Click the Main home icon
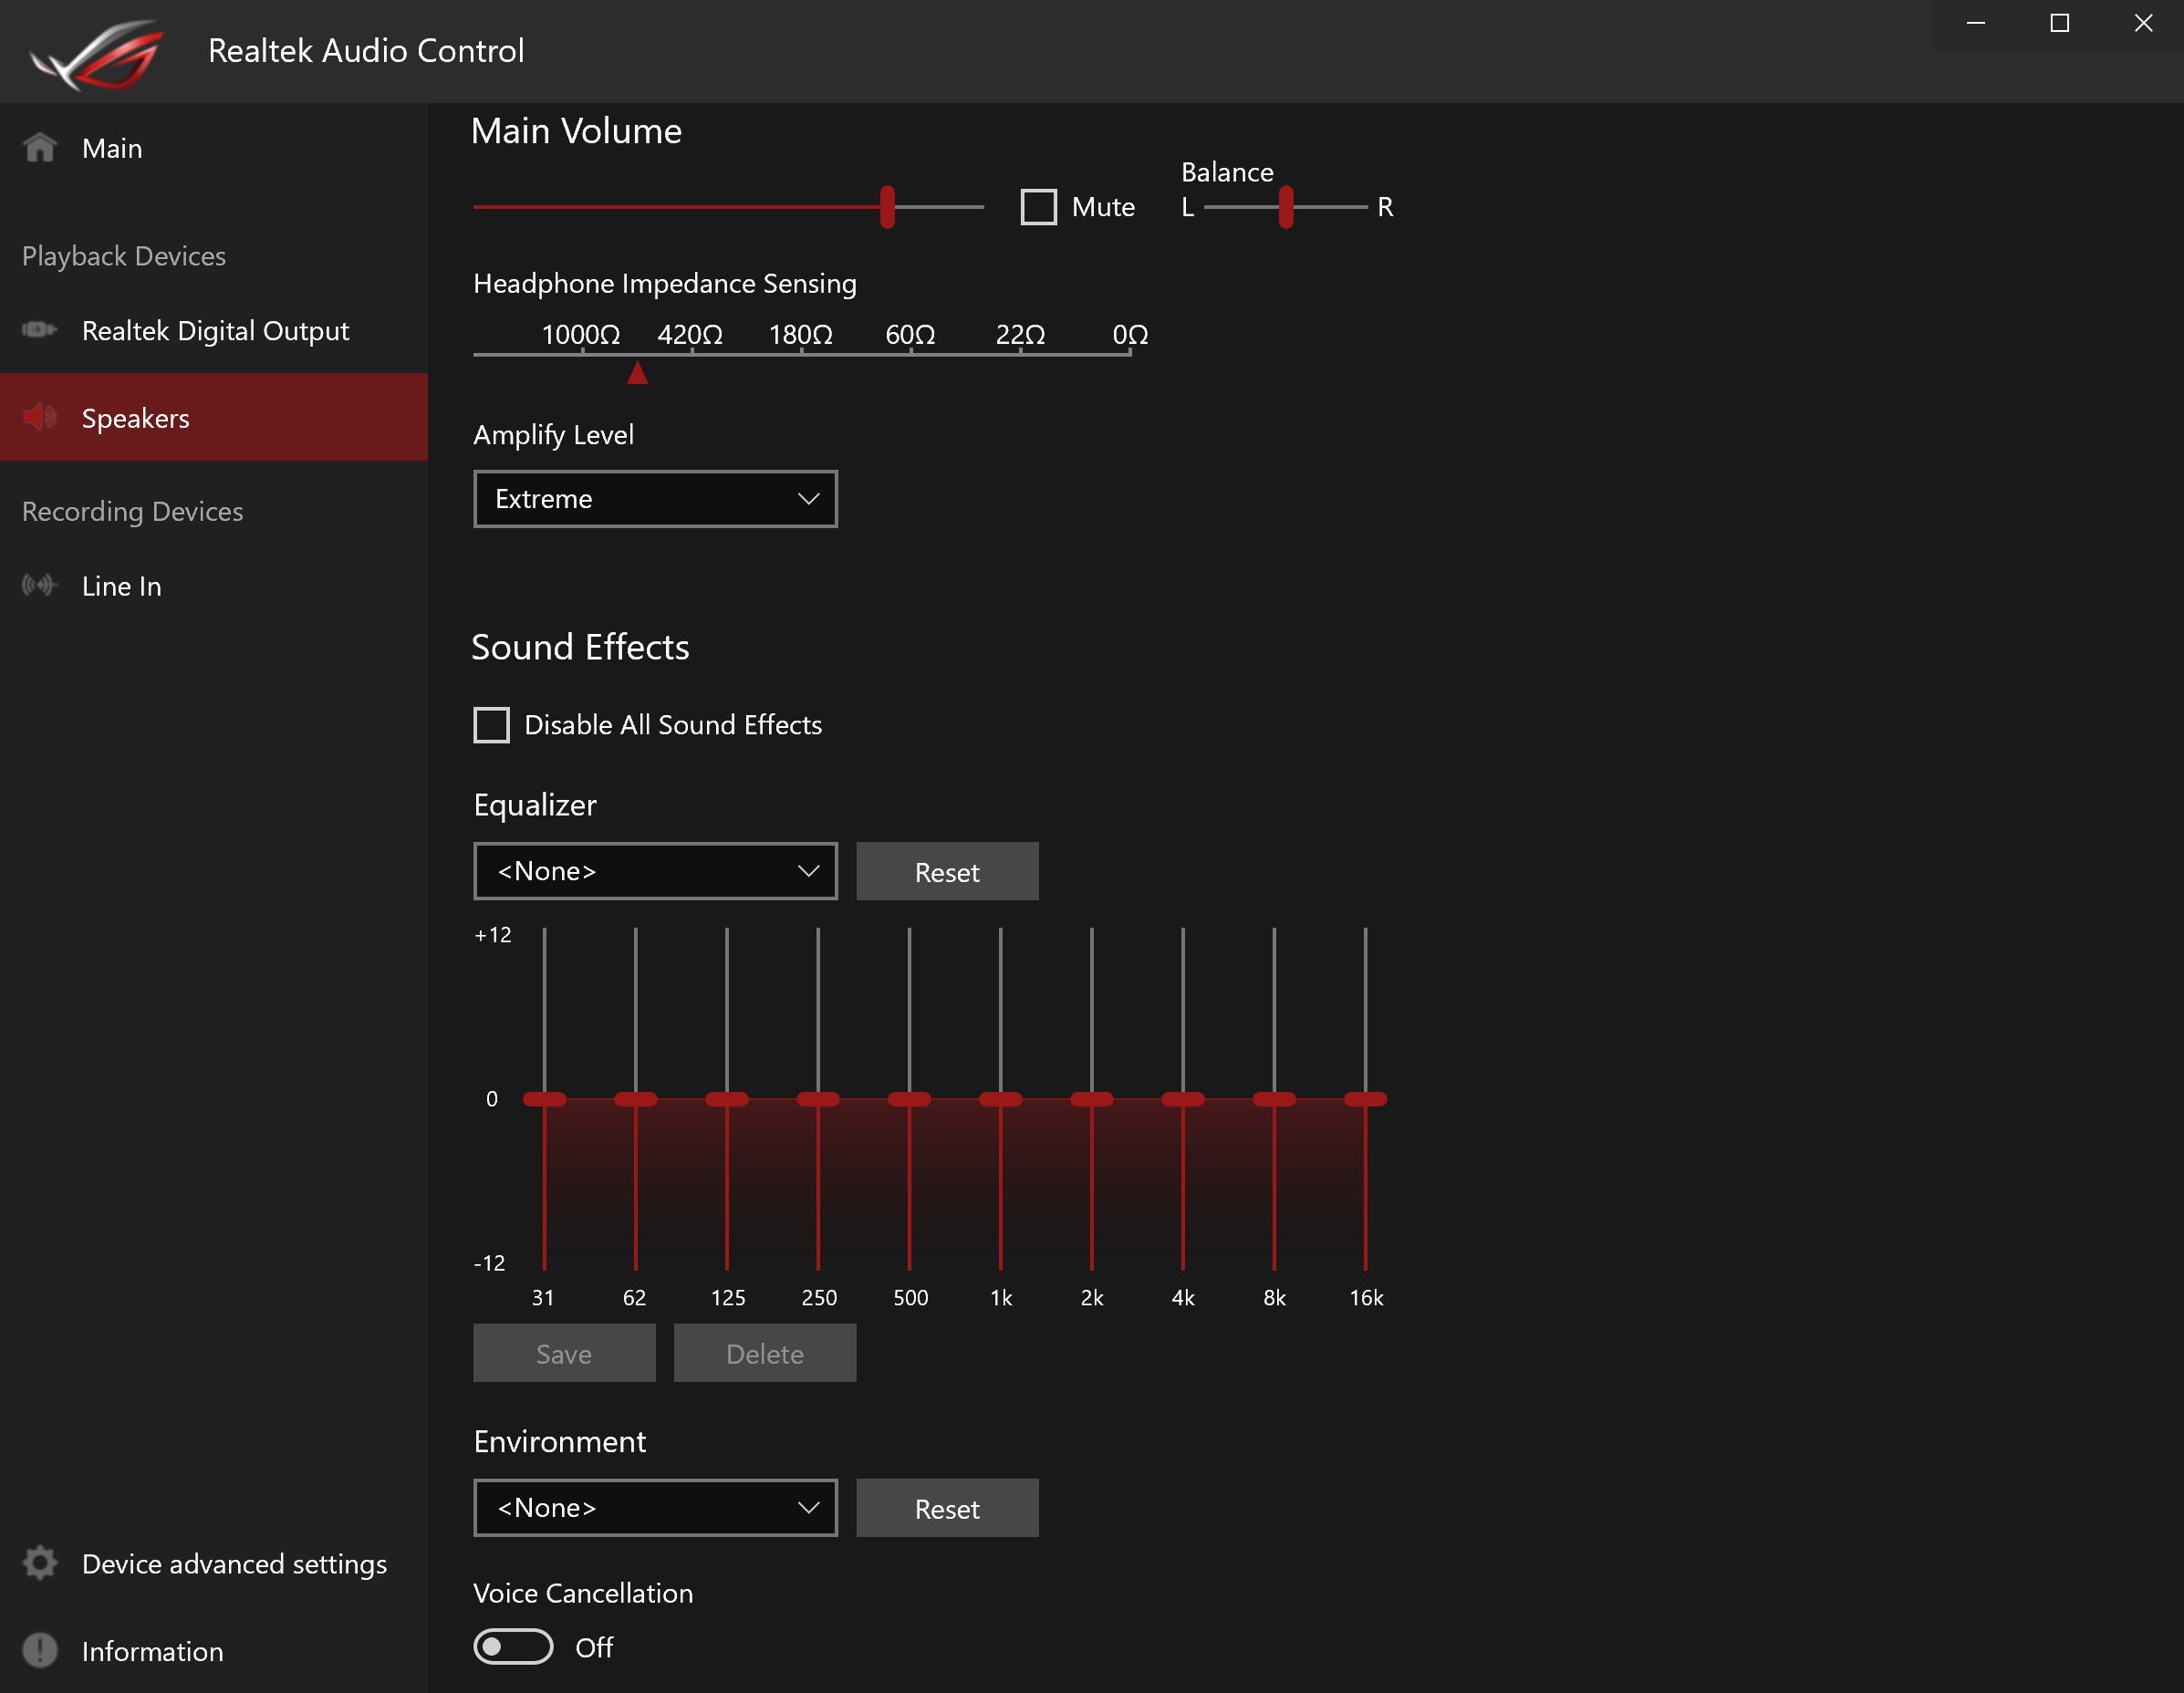The image size is (2184, 1693). click(40, 148)
